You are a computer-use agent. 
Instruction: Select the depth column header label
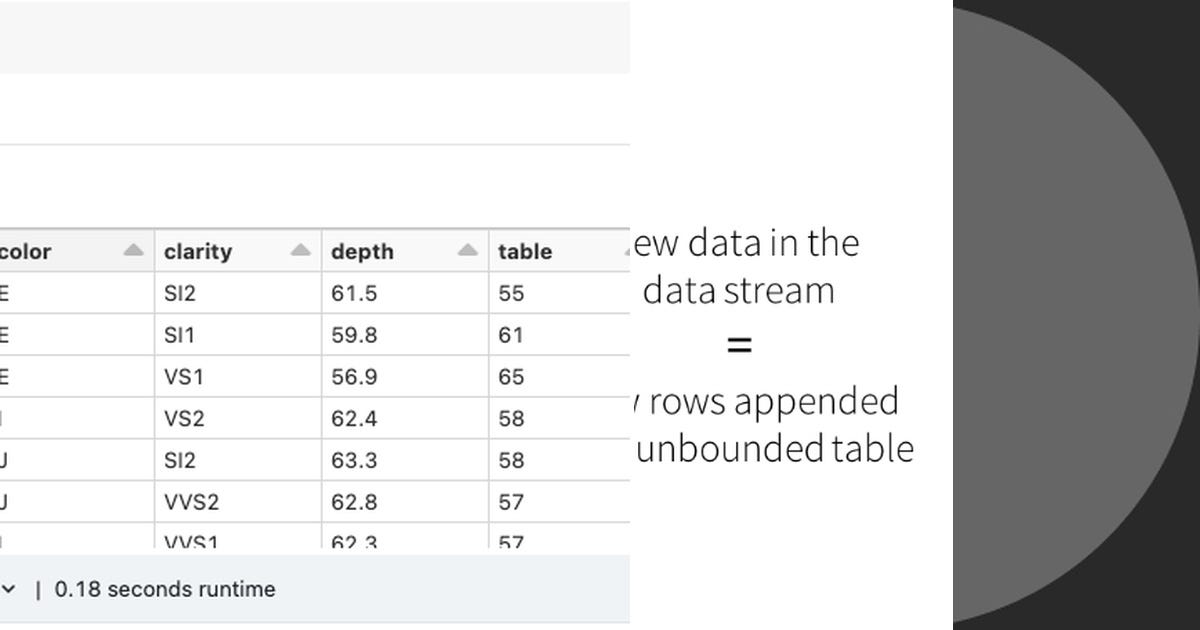point(362,252)
